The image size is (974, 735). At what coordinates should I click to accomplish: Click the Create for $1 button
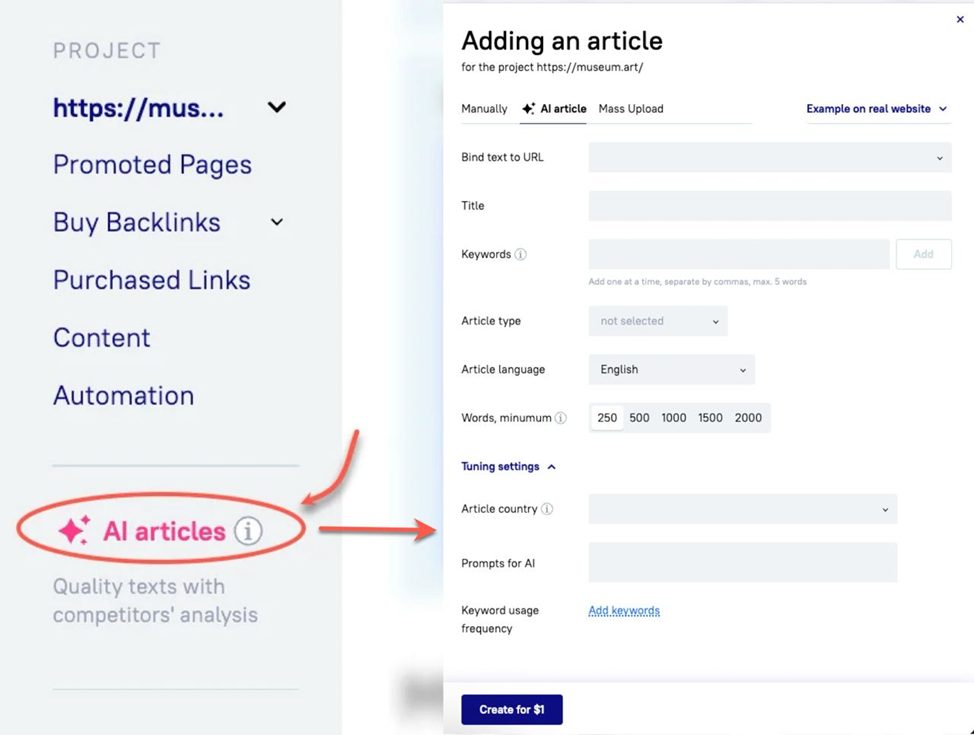511,710
